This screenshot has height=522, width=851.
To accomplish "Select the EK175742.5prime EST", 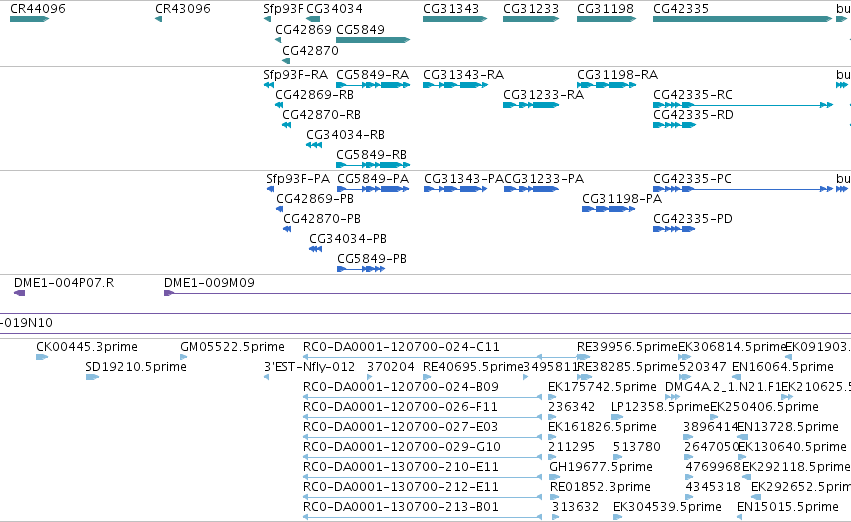I will (x=554, y=397).
